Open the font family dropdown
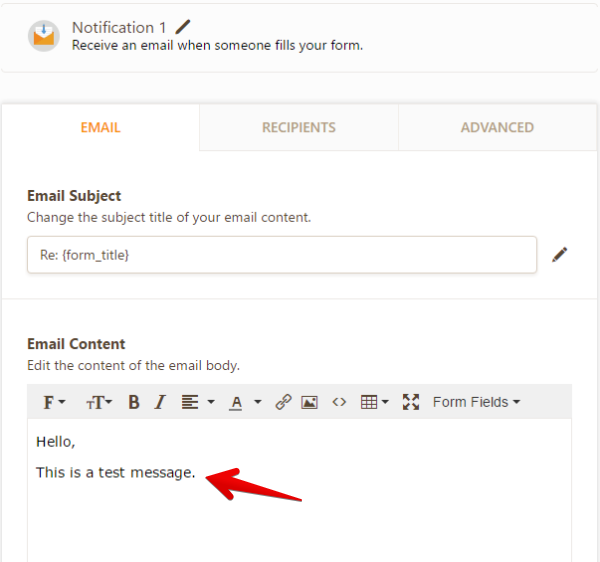The height and width of the screenshot is (562, 600). tap(54, 402)
